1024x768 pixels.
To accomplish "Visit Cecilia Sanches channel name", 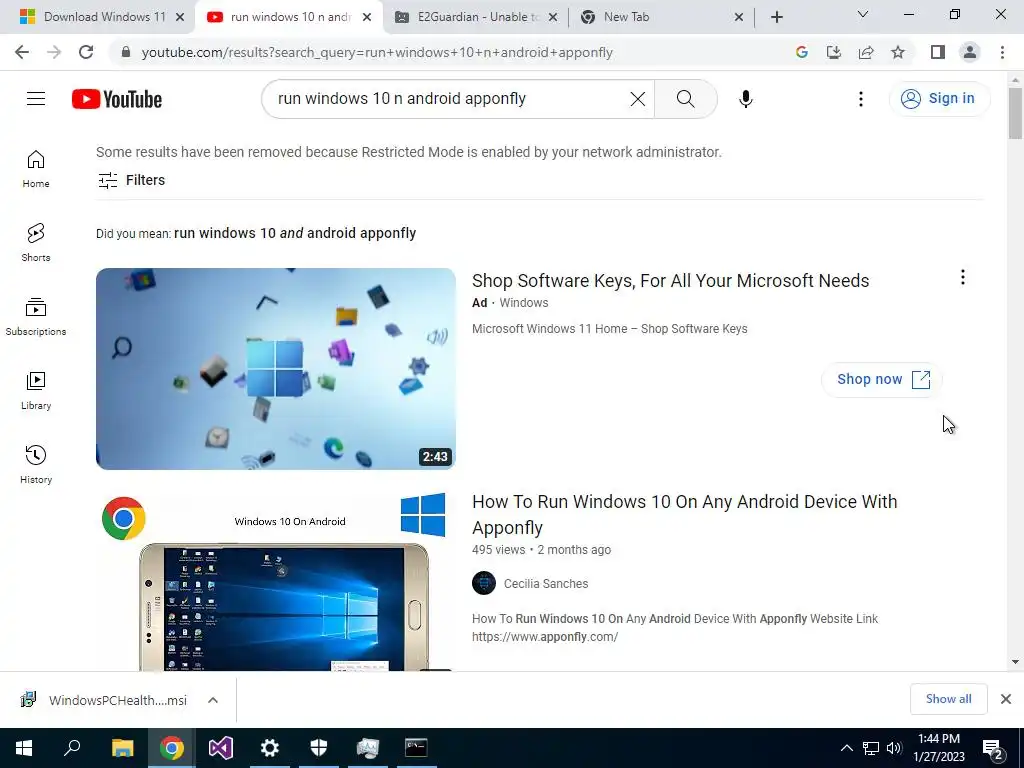I will [546, 584].
